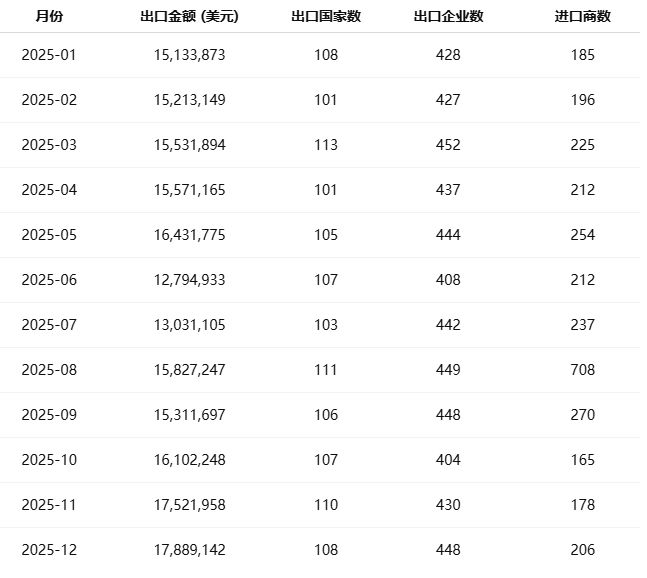Click importer count 708
Screen dimensions: 647x578
click(x=582, y=370)
